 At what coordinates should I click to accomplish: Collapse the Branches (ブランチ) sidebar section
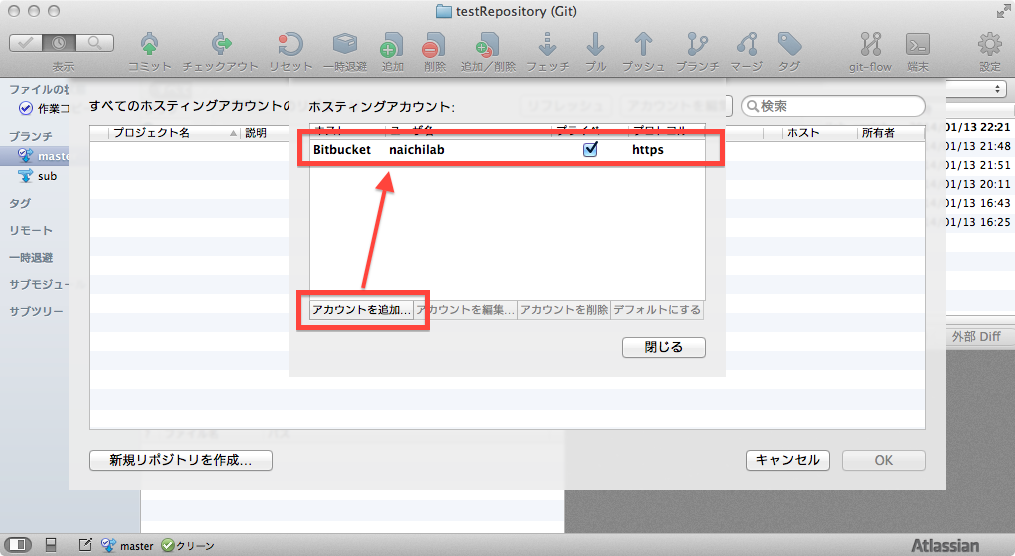click(x=30, y=136)
